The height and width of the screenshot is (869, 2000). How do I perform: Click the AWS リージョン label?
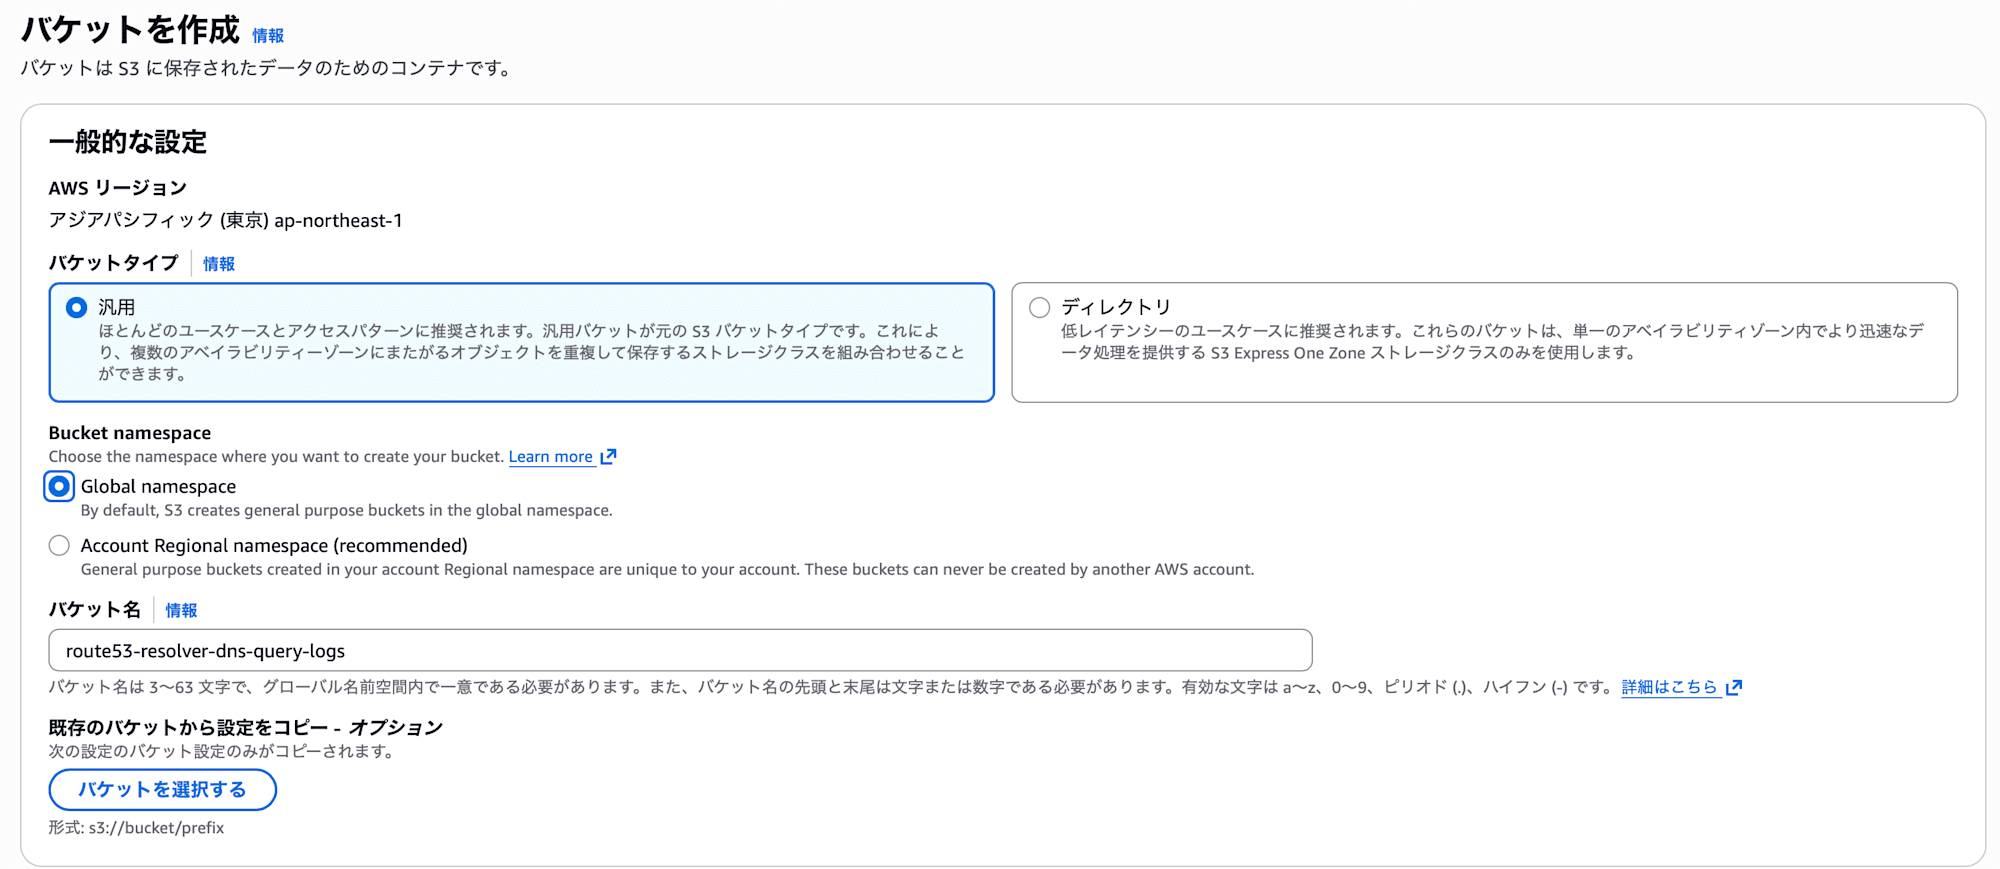118,188
